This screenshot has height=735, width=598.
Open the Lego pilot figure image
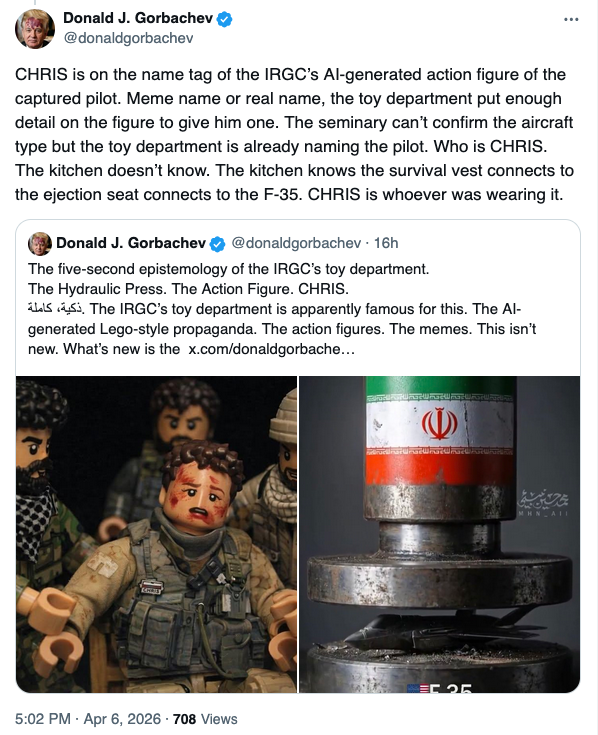click(x=157, y=534)
